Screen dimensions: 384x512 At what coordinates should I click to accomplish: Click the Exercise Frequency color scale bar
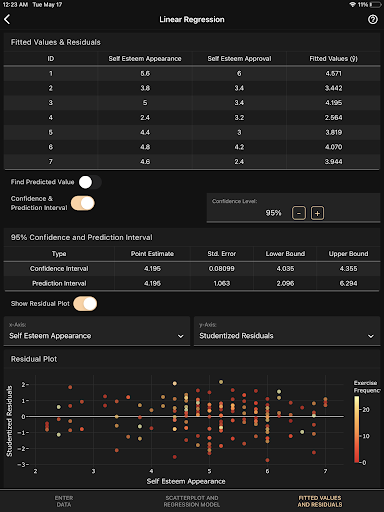(357, 429)
